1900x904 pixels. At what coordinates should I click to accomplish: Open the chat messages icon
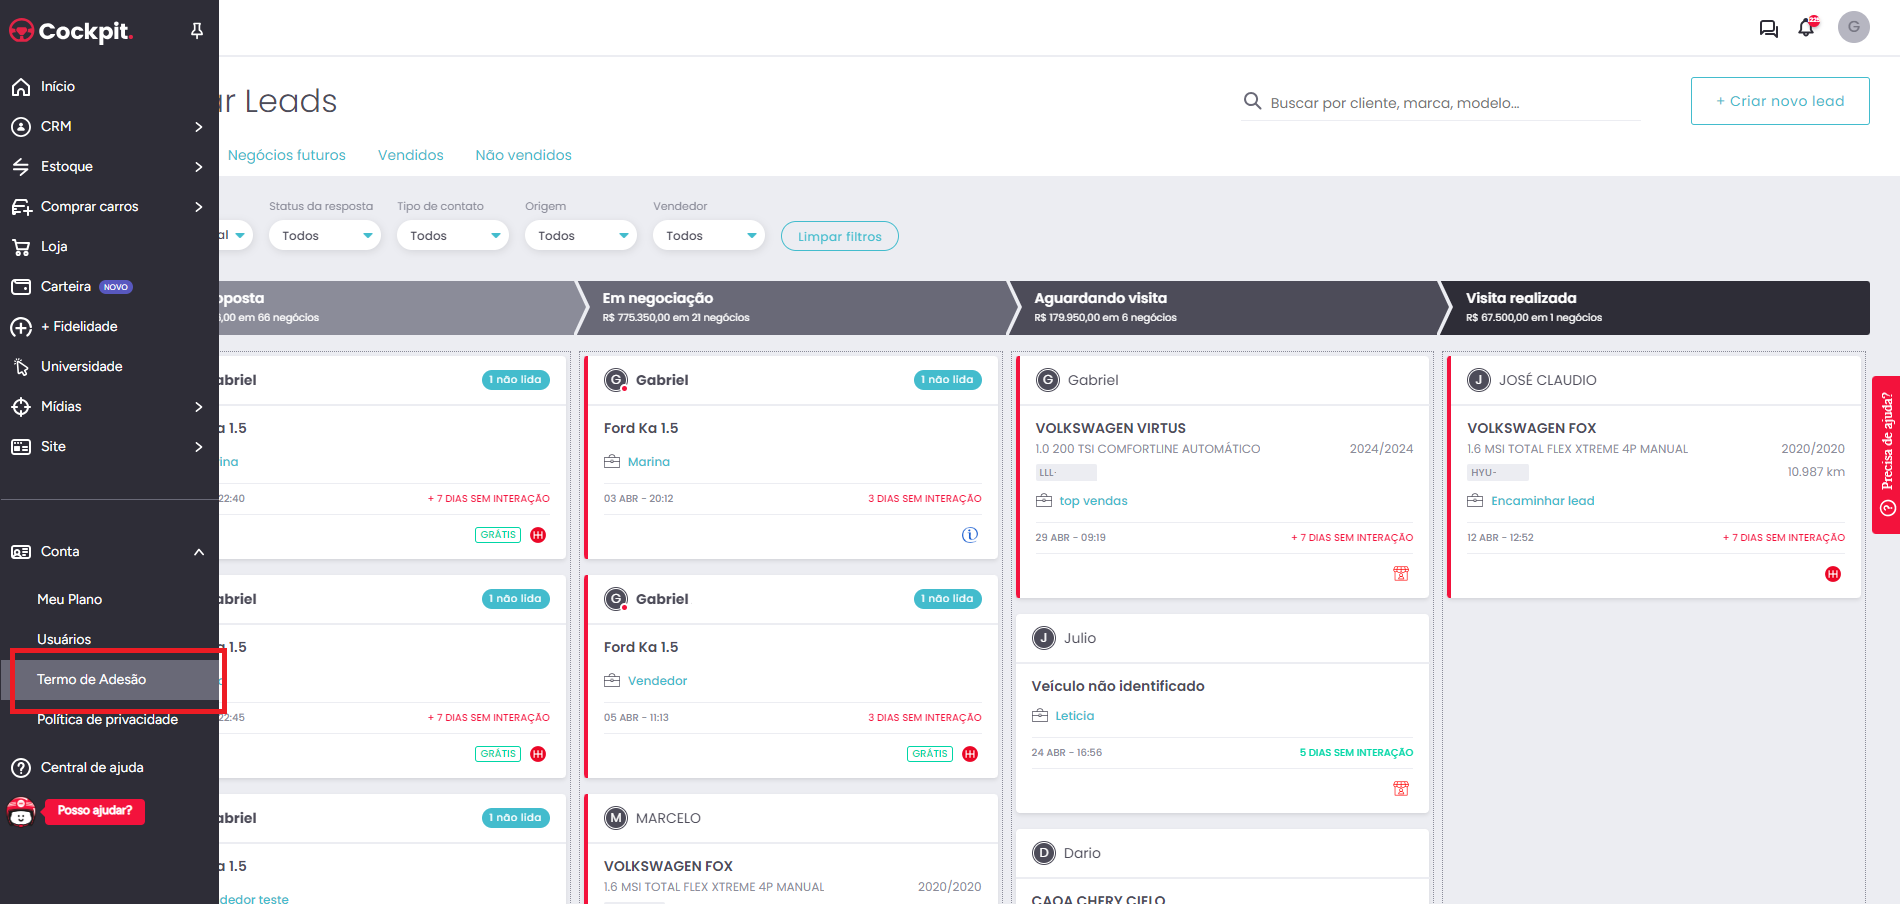tap(1768, 28)
